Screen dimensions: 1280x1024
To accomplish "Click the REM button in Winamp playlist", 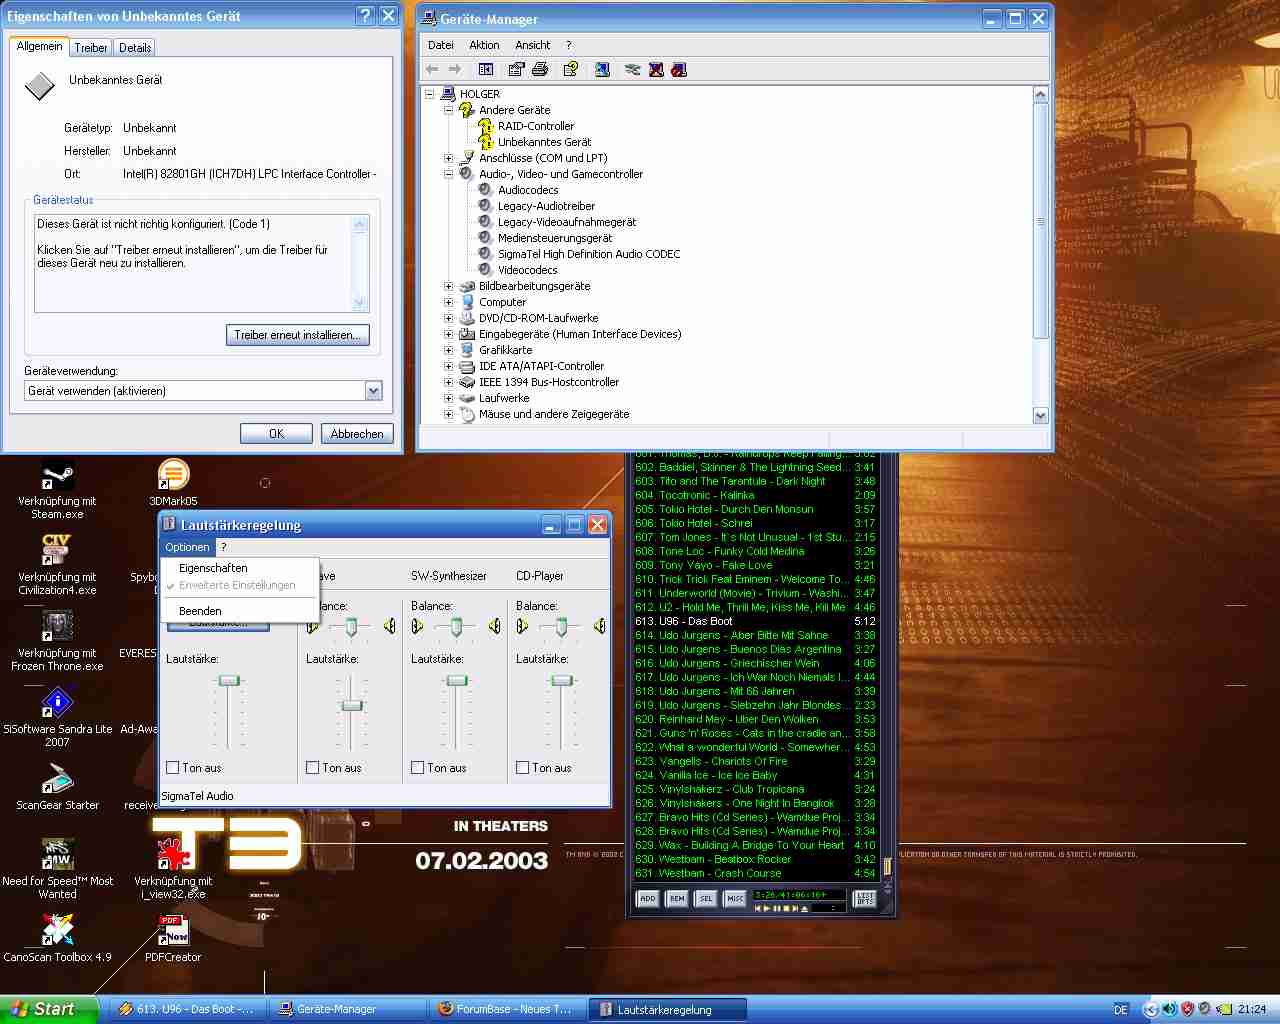I will [x=677, y=899].
